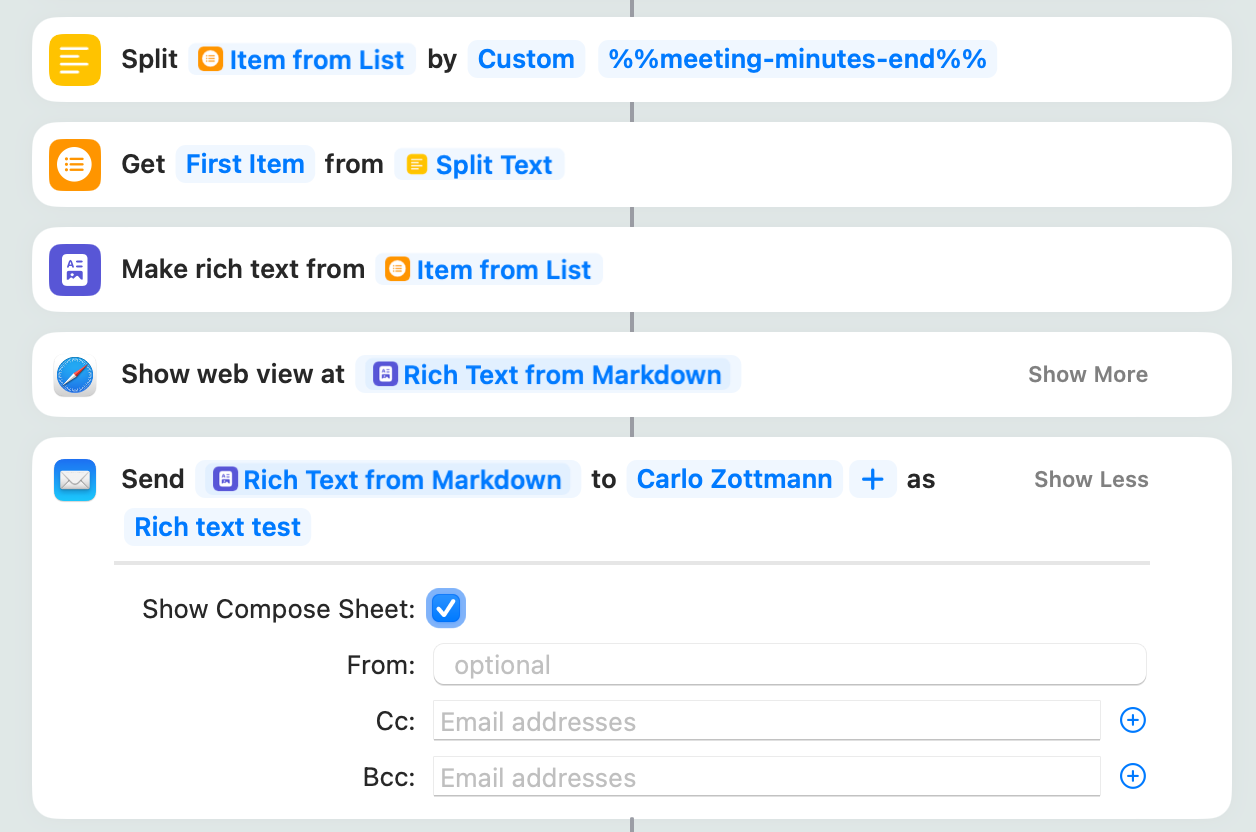
Task: Select the Split Text variable token
Action: click(480, 165)
